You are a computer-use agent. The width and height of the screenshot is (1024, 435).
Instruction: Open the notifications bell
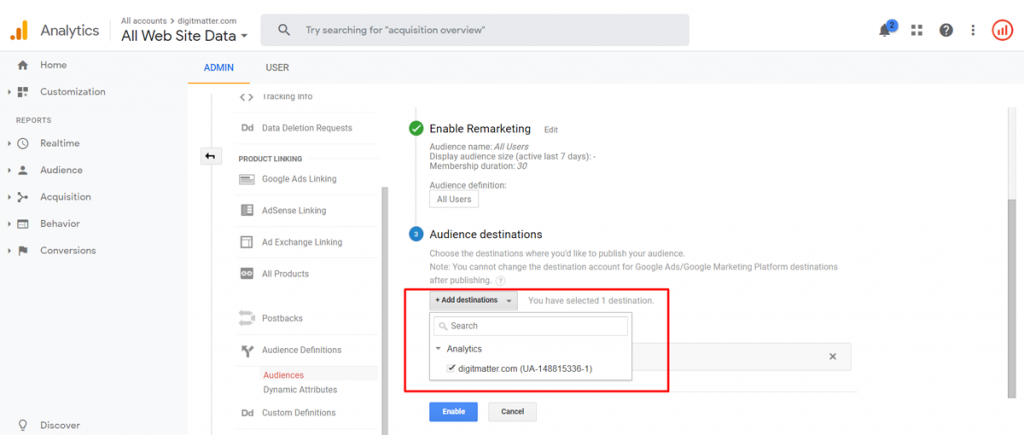pos(886,30)
